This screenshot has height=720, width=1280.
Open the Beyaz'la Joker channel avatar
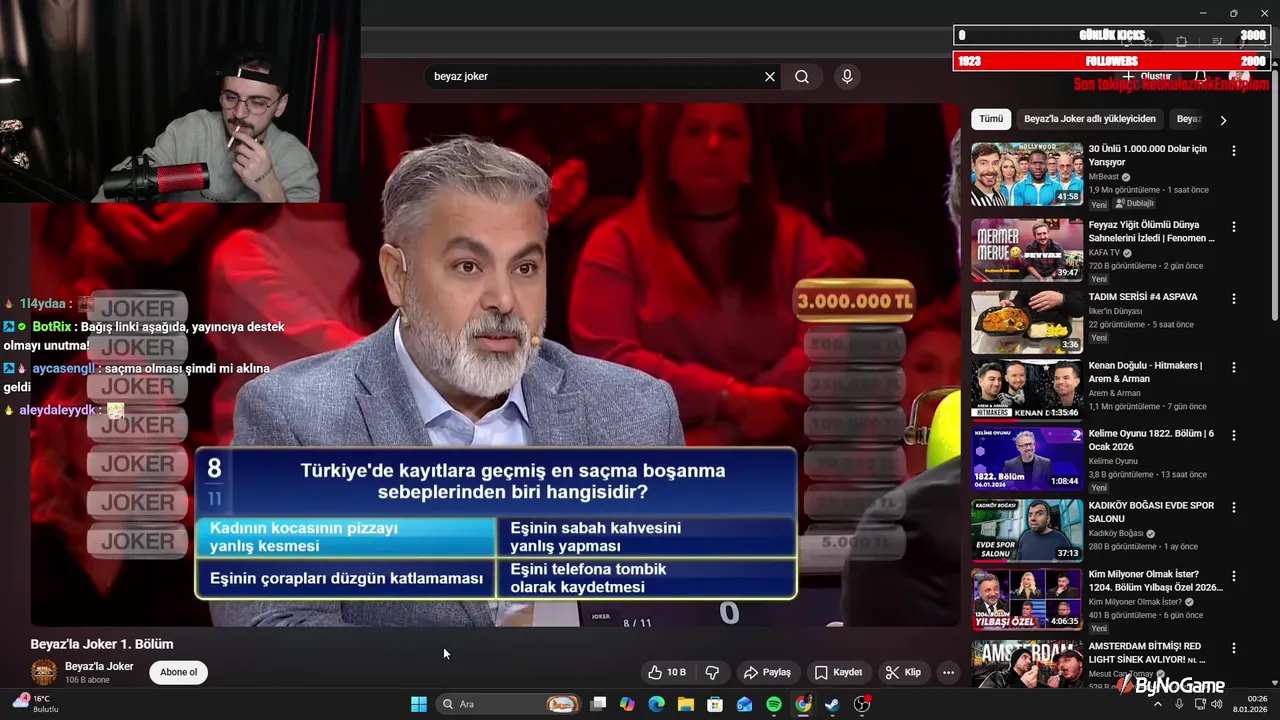click(44, 672)
